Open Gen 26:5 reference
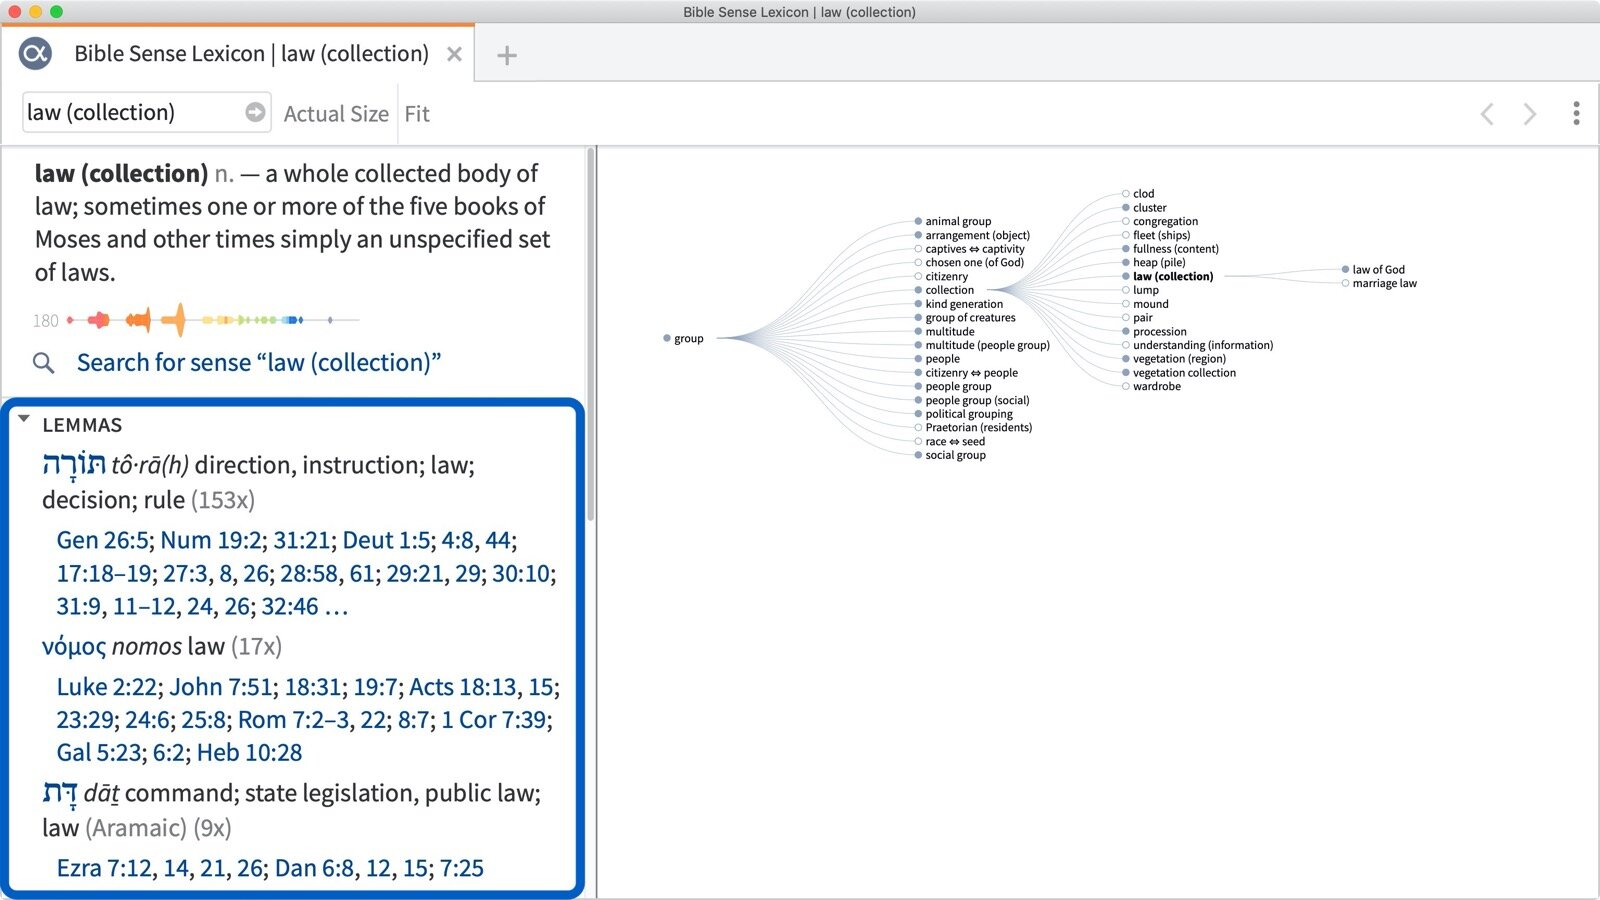Screen dimensions: 1600x900 click(x=103, y=540)
